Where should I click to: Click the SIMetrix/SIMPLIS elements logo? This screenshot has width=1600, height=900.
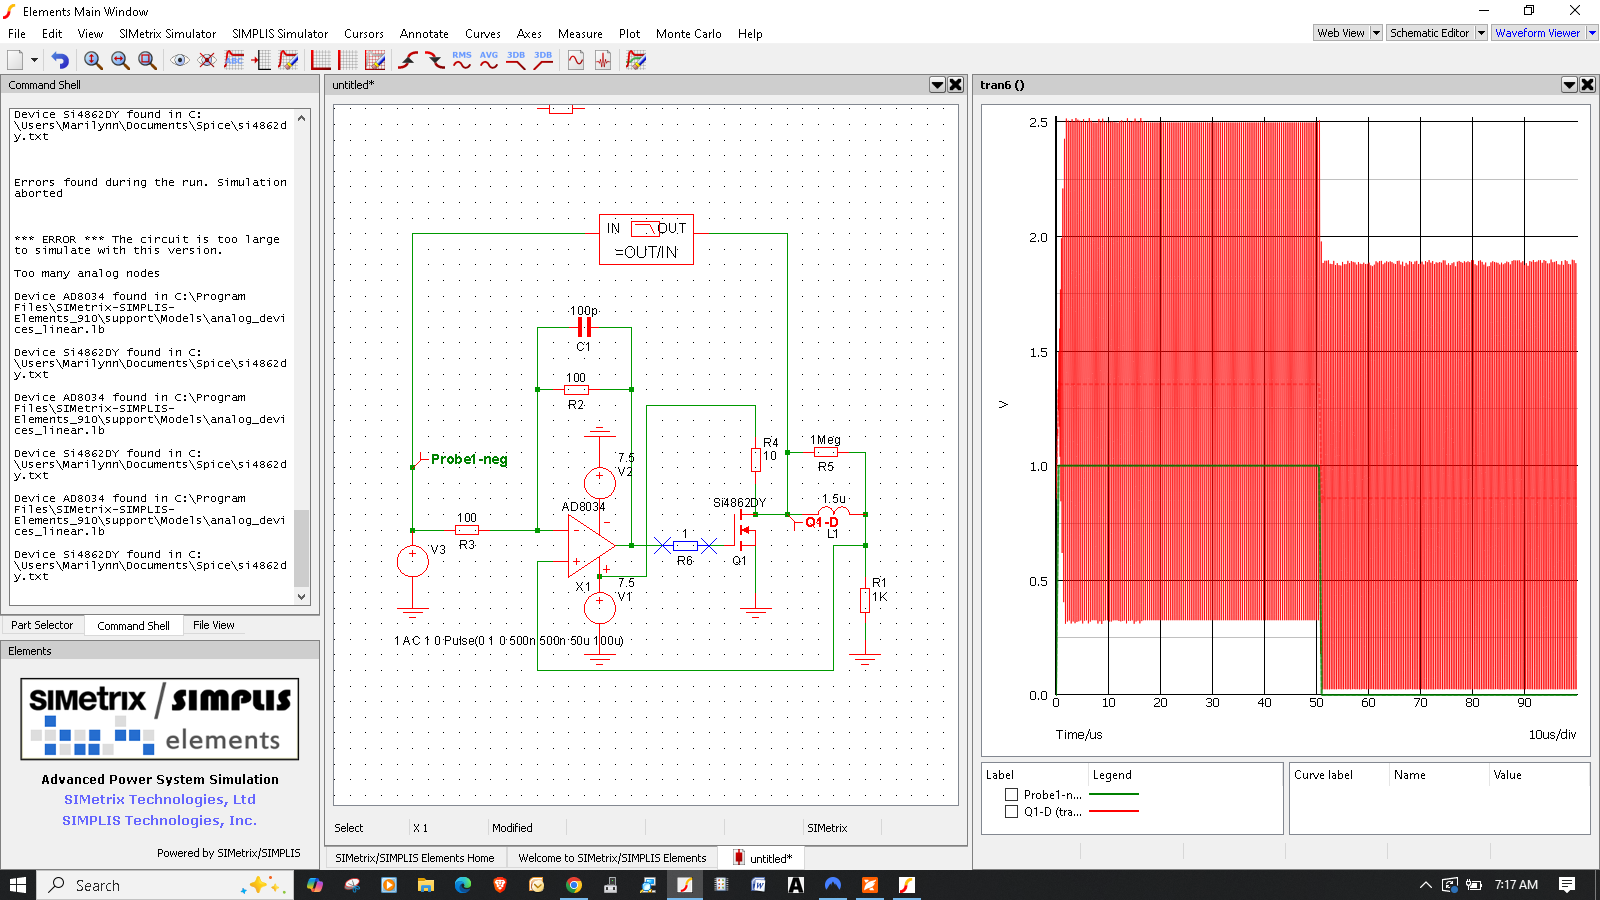(x=160, y=719)
